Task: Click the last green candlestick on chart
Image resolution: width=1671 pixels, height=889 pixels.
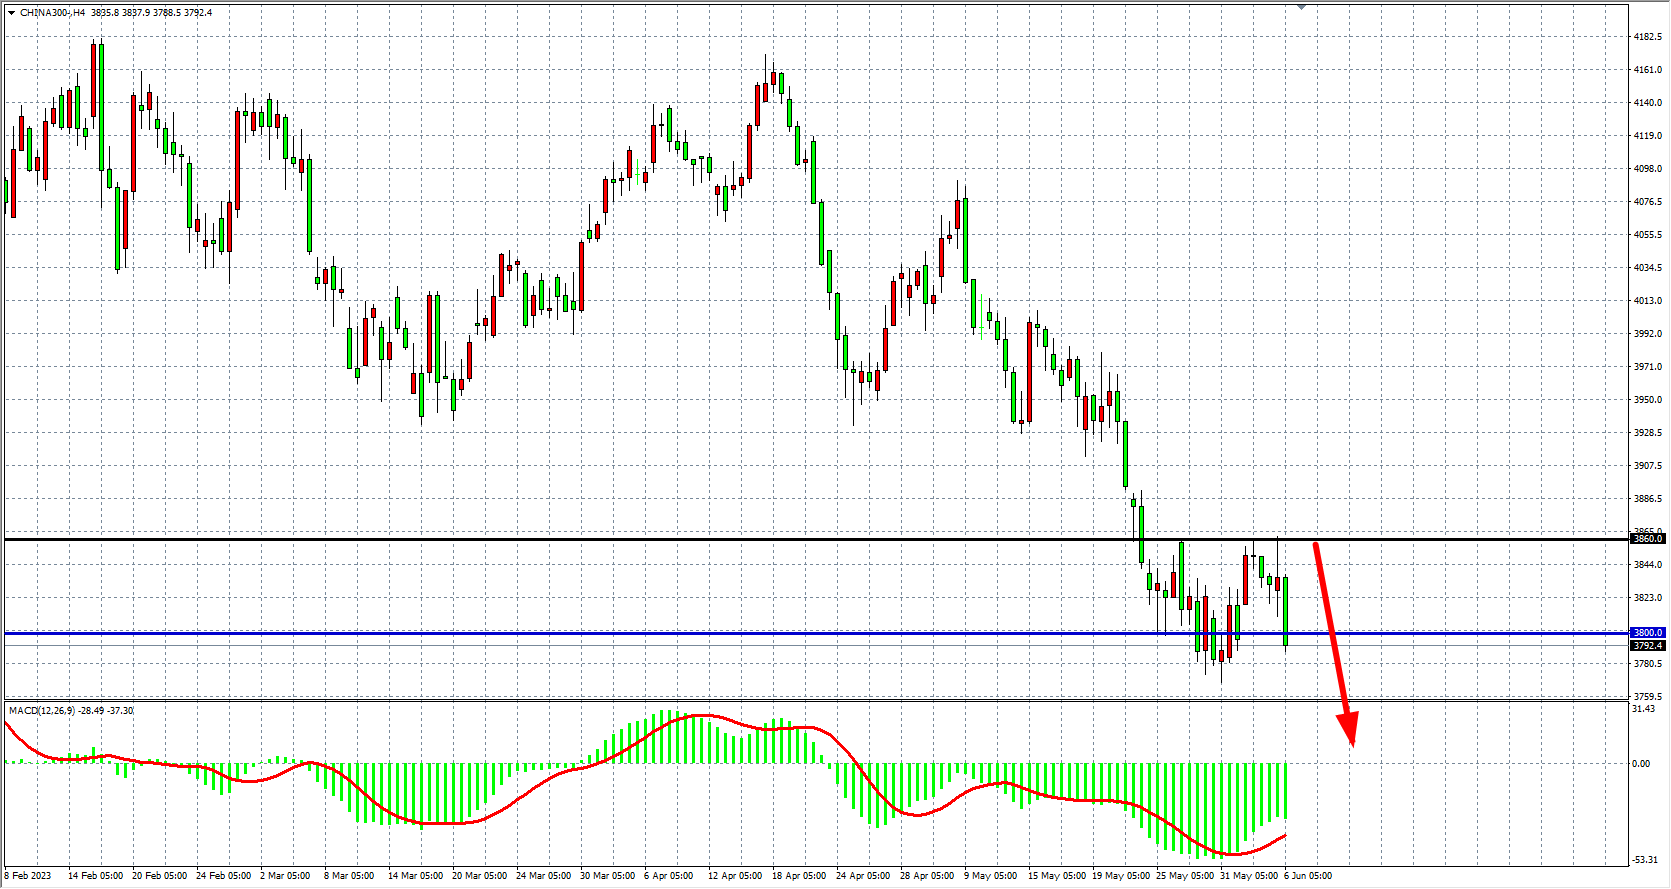Action: tap(1285, 610)
